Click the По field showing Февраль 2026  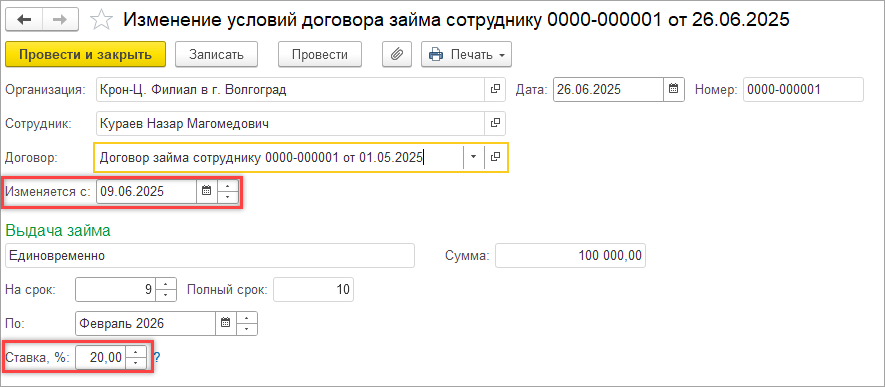[145, 323]
